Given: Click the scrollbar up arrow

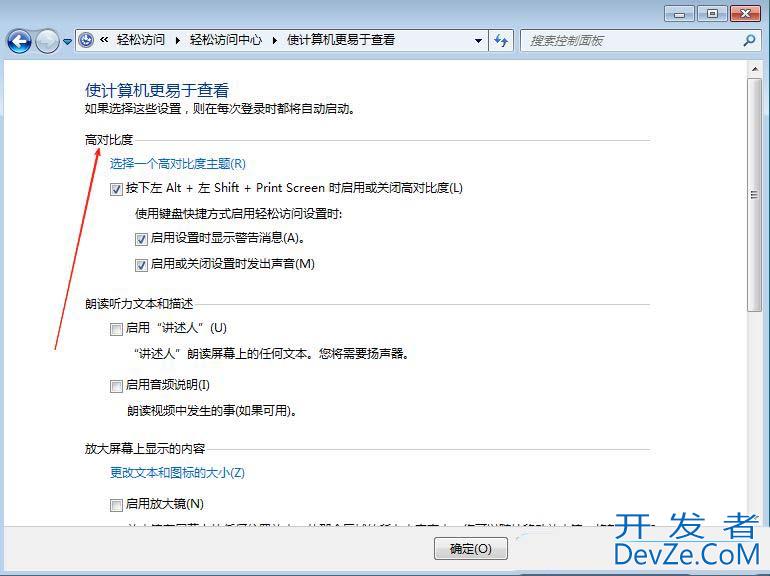Looking at the screenshot, I should 755,69.
